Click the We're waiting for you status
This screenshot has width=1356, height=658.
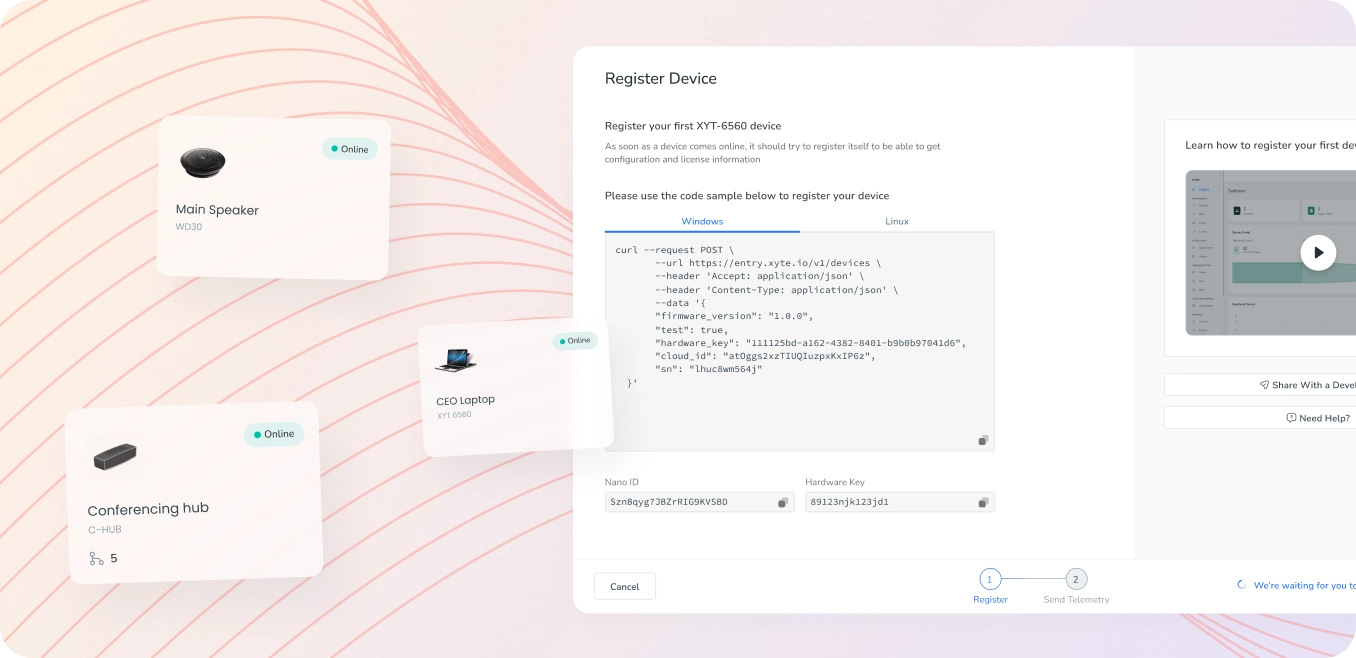1296,586
